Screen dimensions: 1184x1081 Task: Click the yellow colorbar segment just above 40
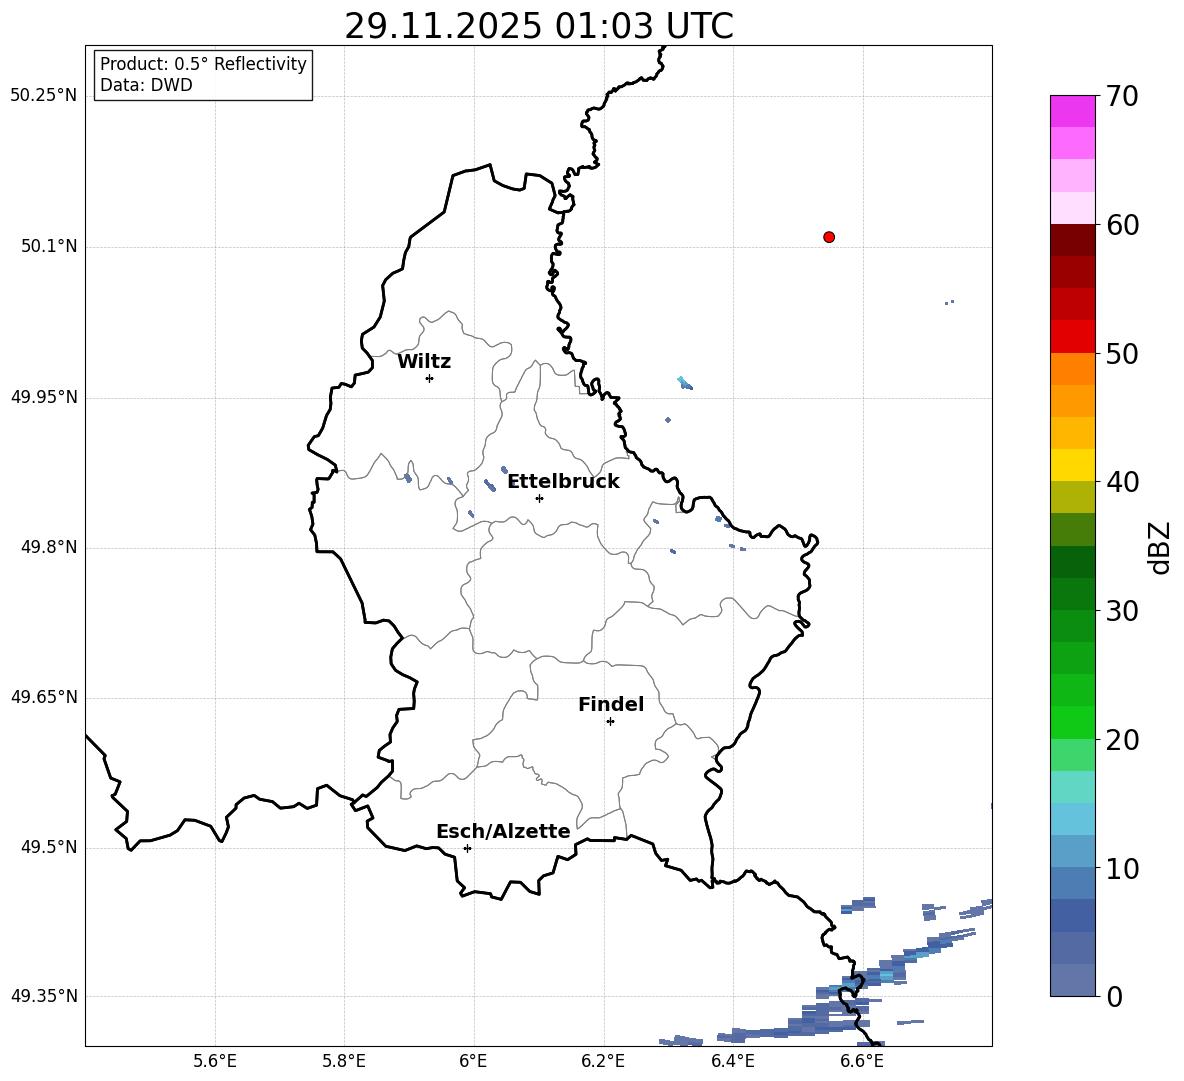pos(1072,465)
